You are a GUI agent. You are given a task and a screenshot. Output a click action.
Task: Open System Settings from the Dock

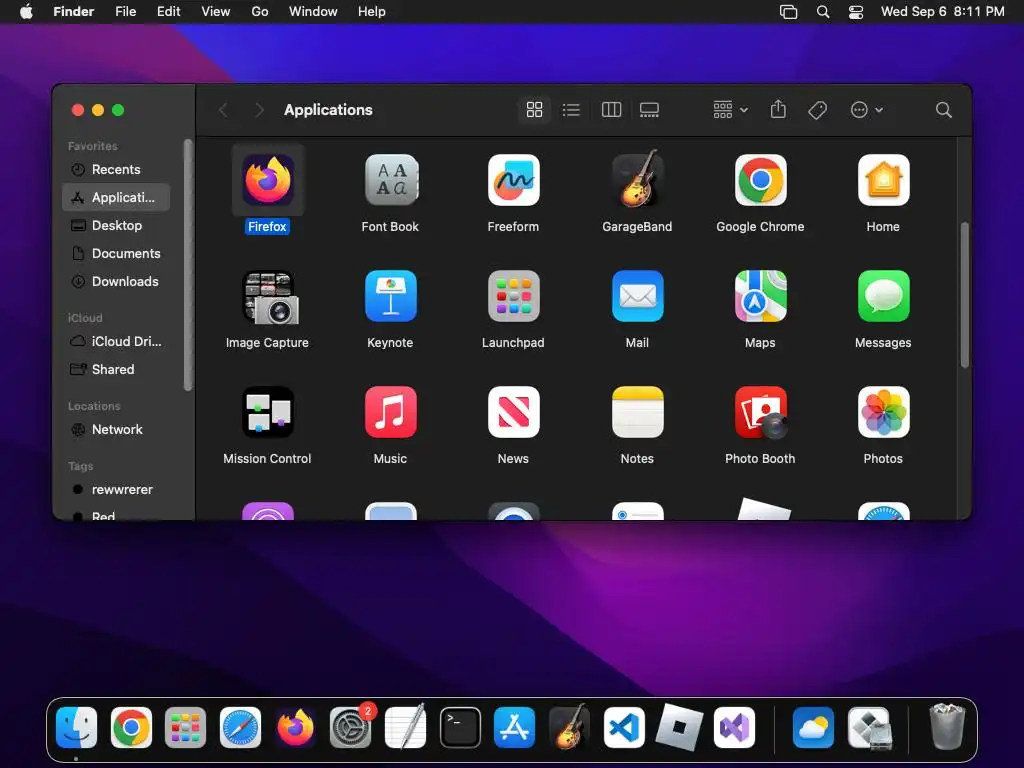click(351, 728)
